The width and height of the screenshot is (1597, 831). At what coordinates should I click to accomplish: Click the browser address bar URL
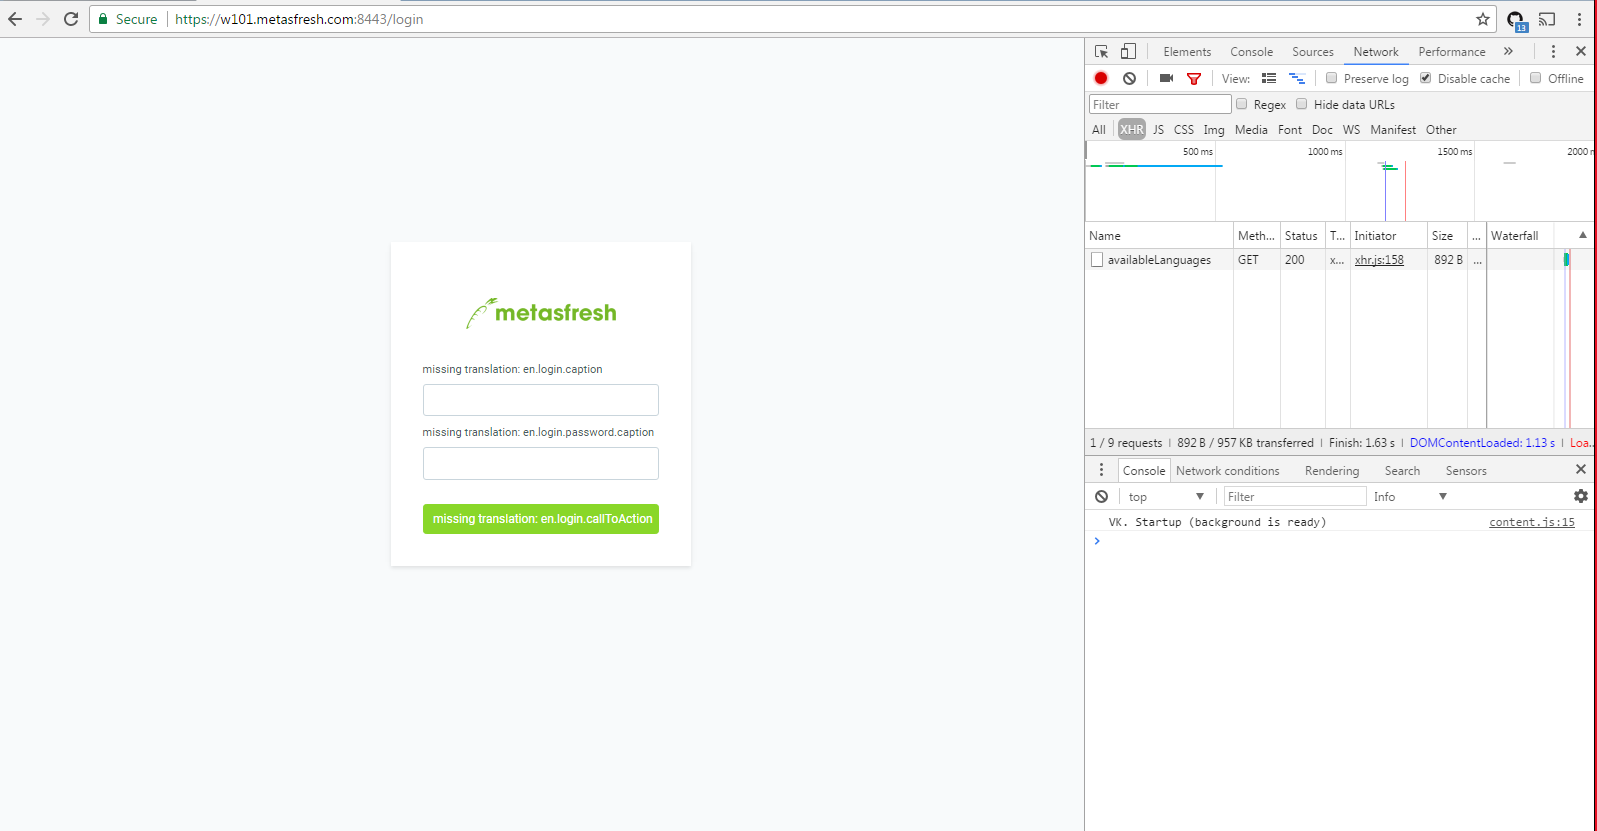pos(299,19)
